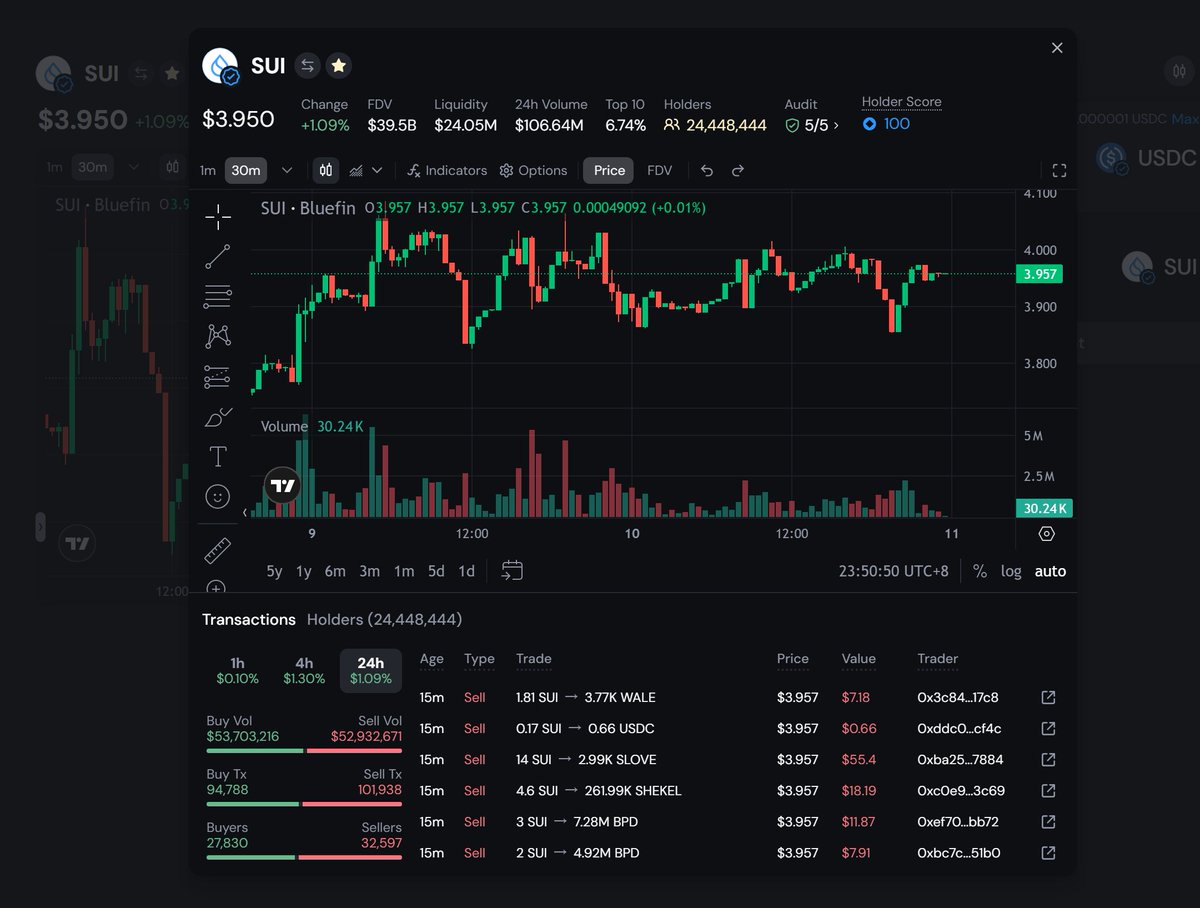
Task: Expand the chart type dropdown arrow
Action: tap(378, 170)
